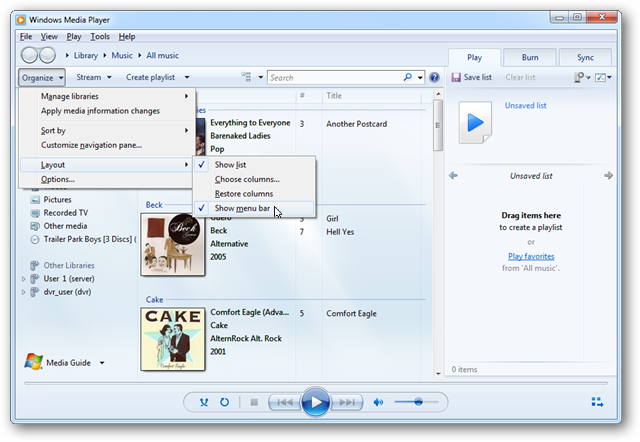The image size is (640, 442).
Task: Toggle the Show menu bar option
Action: pos(242,208)
